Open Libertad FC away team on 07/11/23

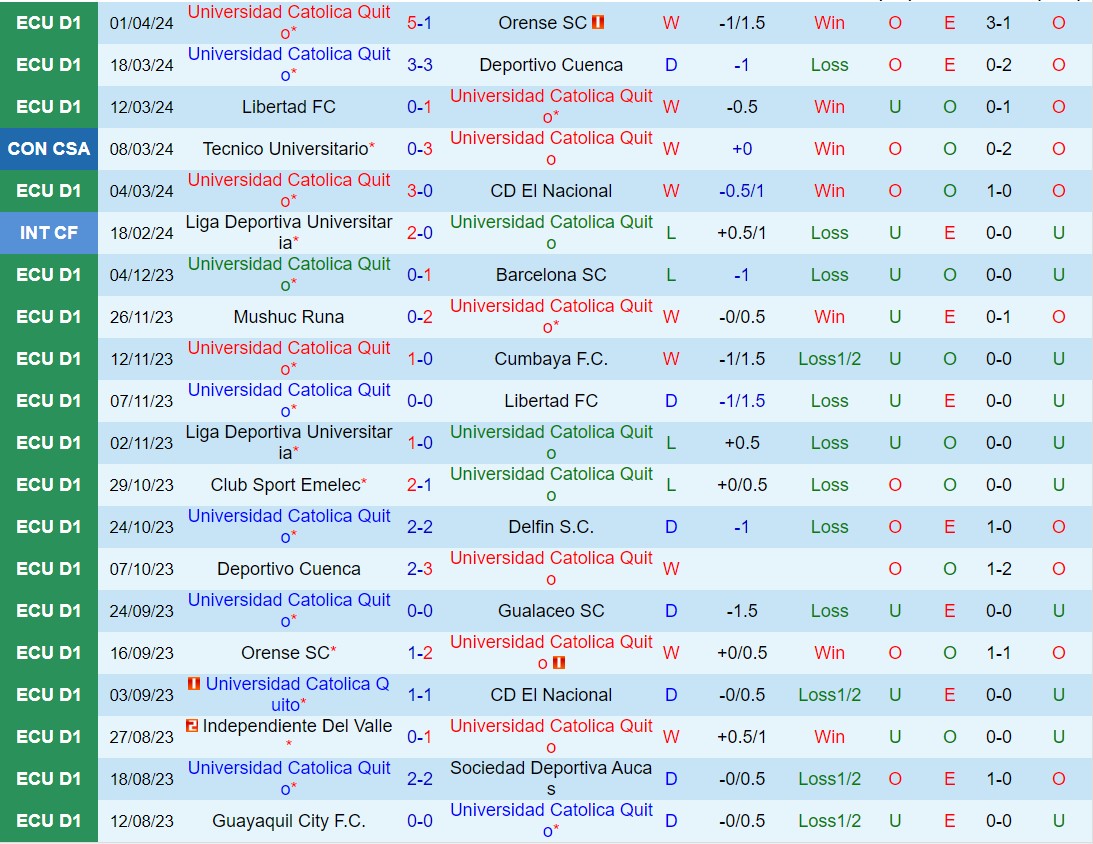click(x=551, y=401)
